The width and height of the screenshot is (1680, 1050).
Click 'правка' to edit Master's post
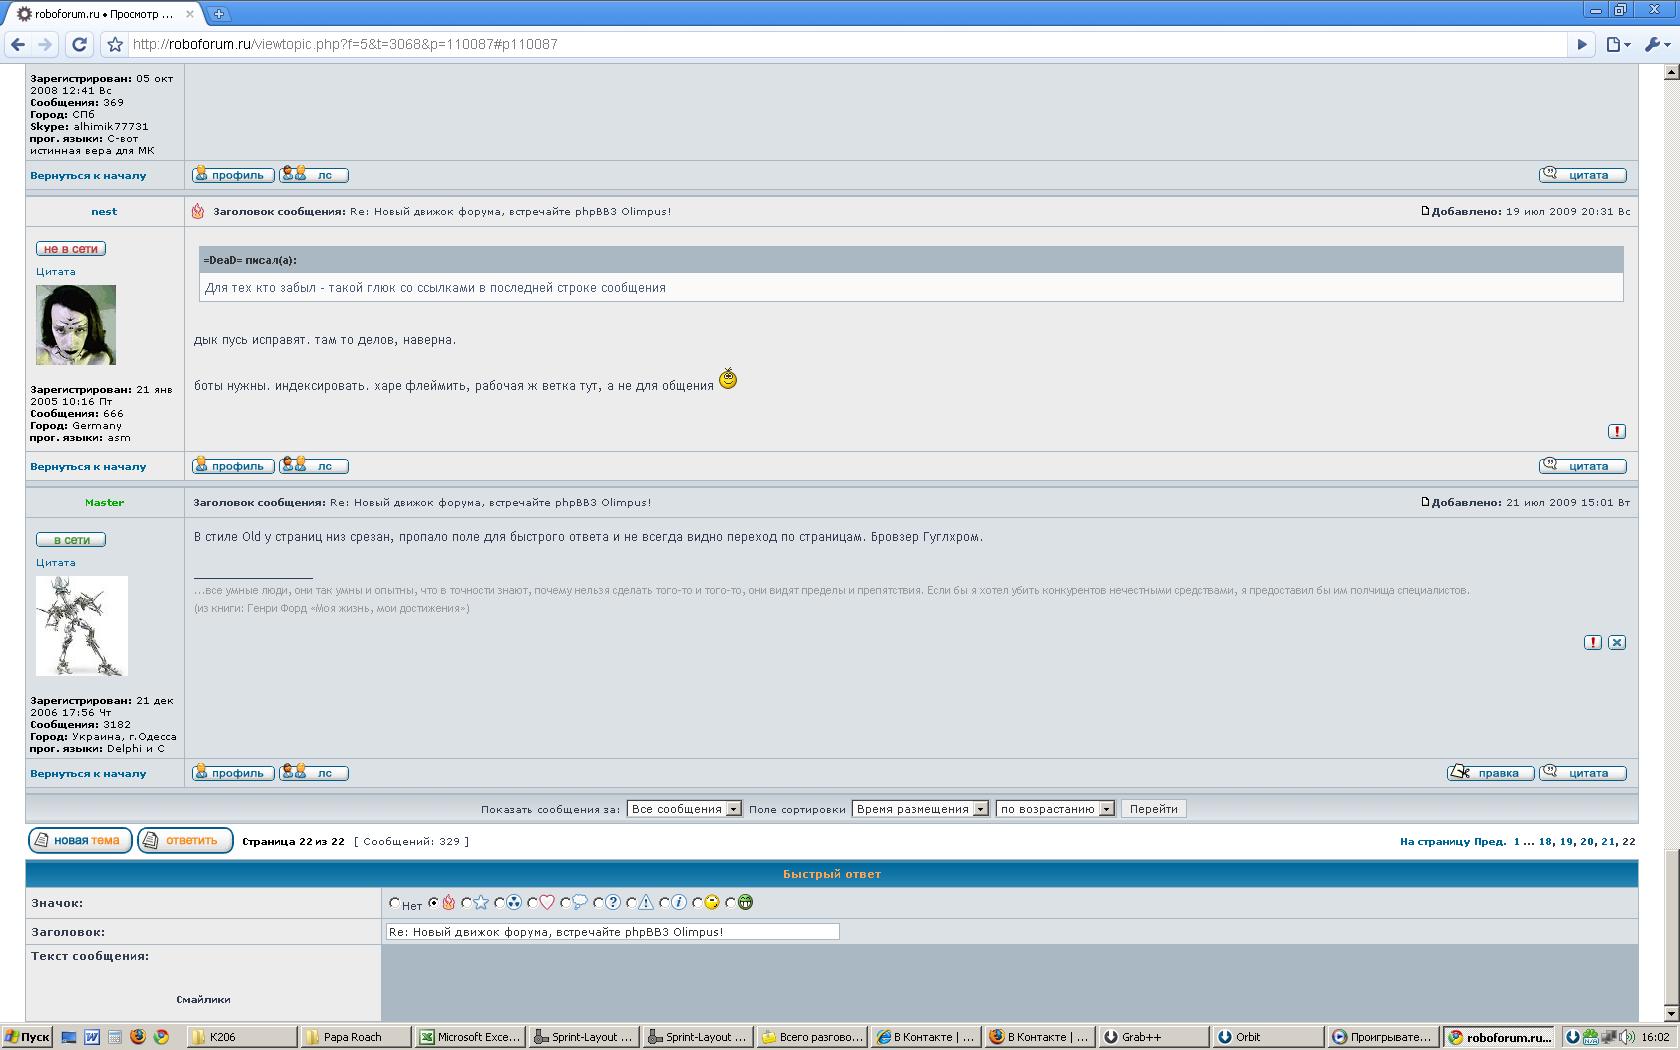(x=1490, y=773)
